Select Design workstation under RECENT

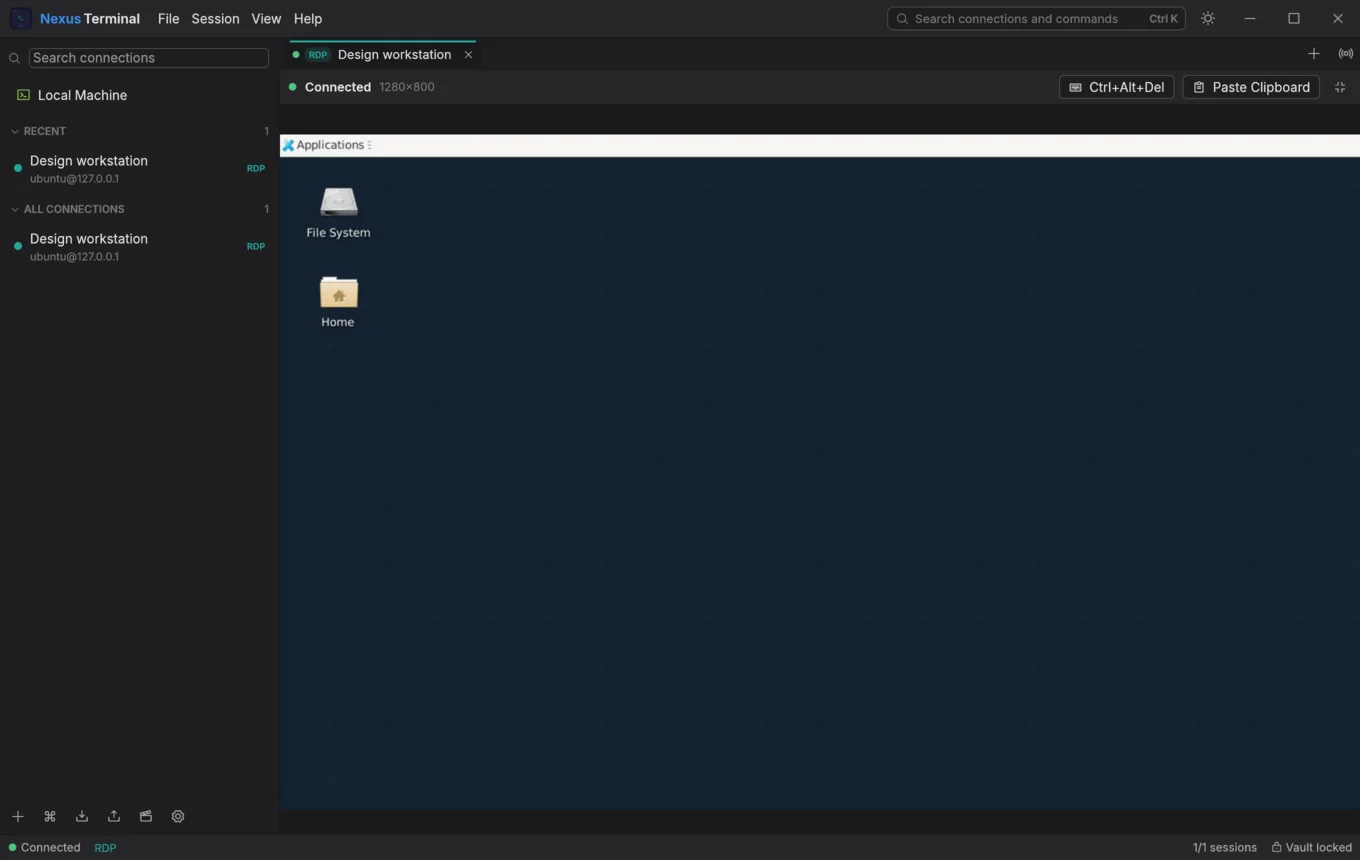click(140, 169)
